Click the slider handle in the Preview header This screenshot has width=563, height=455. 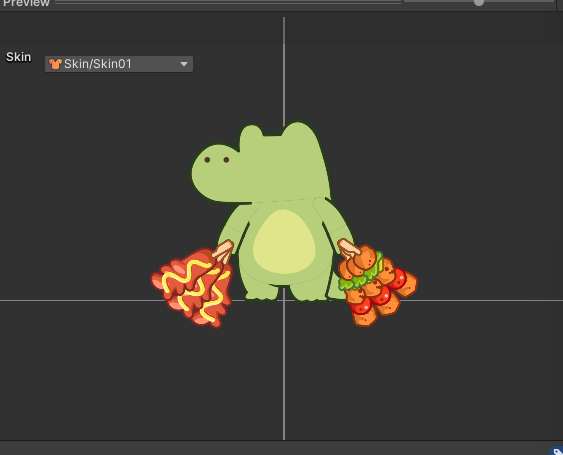click(479, 3)
